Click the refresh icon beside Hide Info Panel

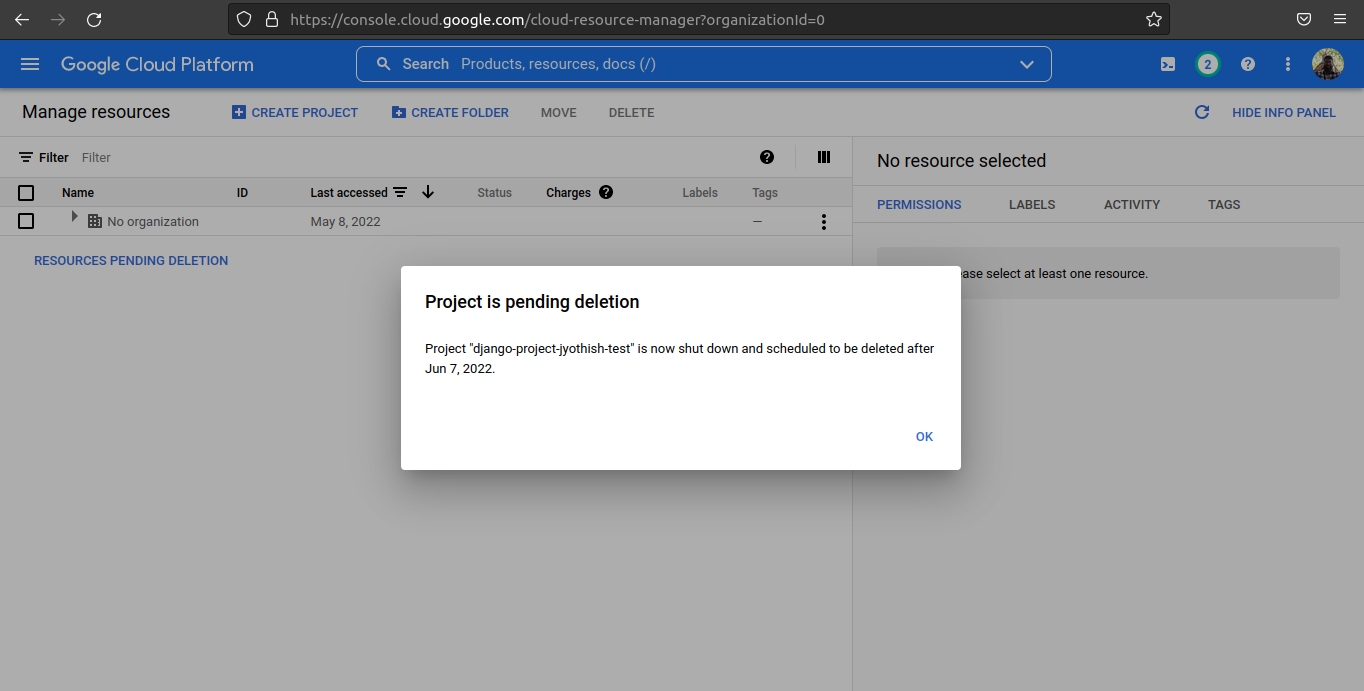pos(1202,113)
